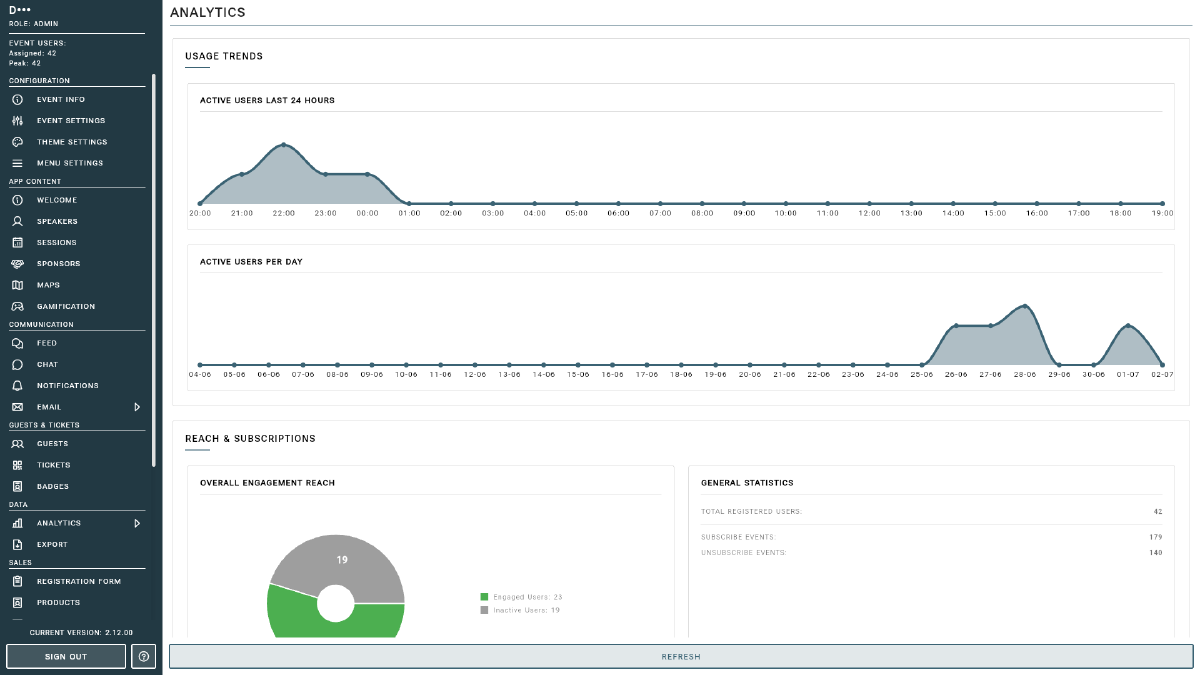
Task: Click the Usage Trends heading
Action: click(x=224, y=56)
